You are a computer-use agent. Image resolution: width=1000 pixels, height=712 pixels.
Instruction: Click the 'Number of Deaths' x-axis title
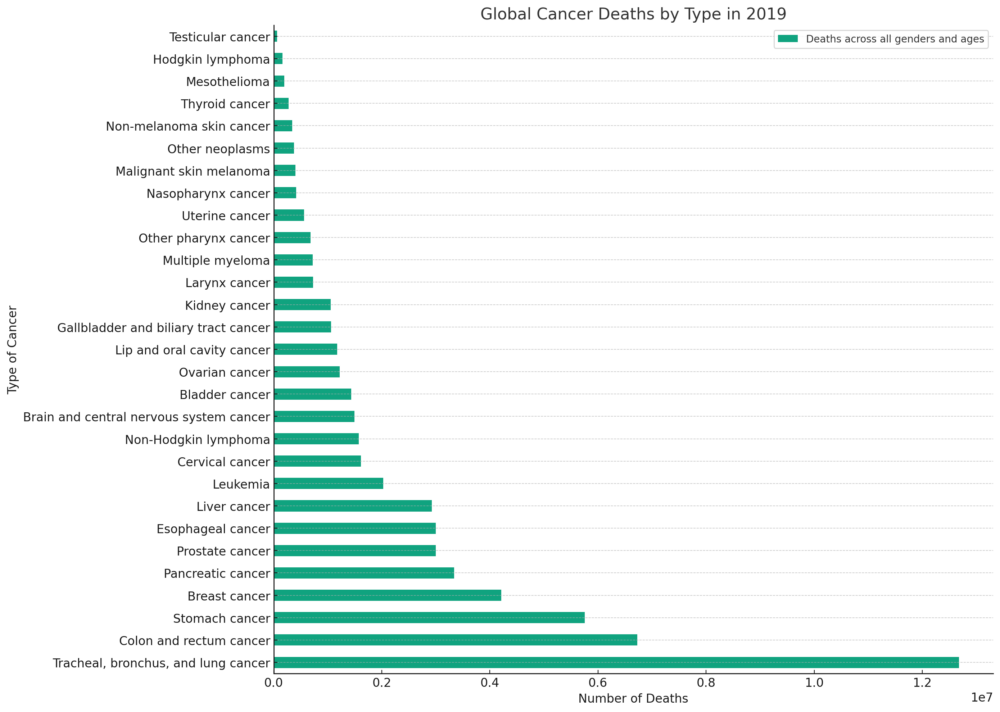click(x=633, y=699)
